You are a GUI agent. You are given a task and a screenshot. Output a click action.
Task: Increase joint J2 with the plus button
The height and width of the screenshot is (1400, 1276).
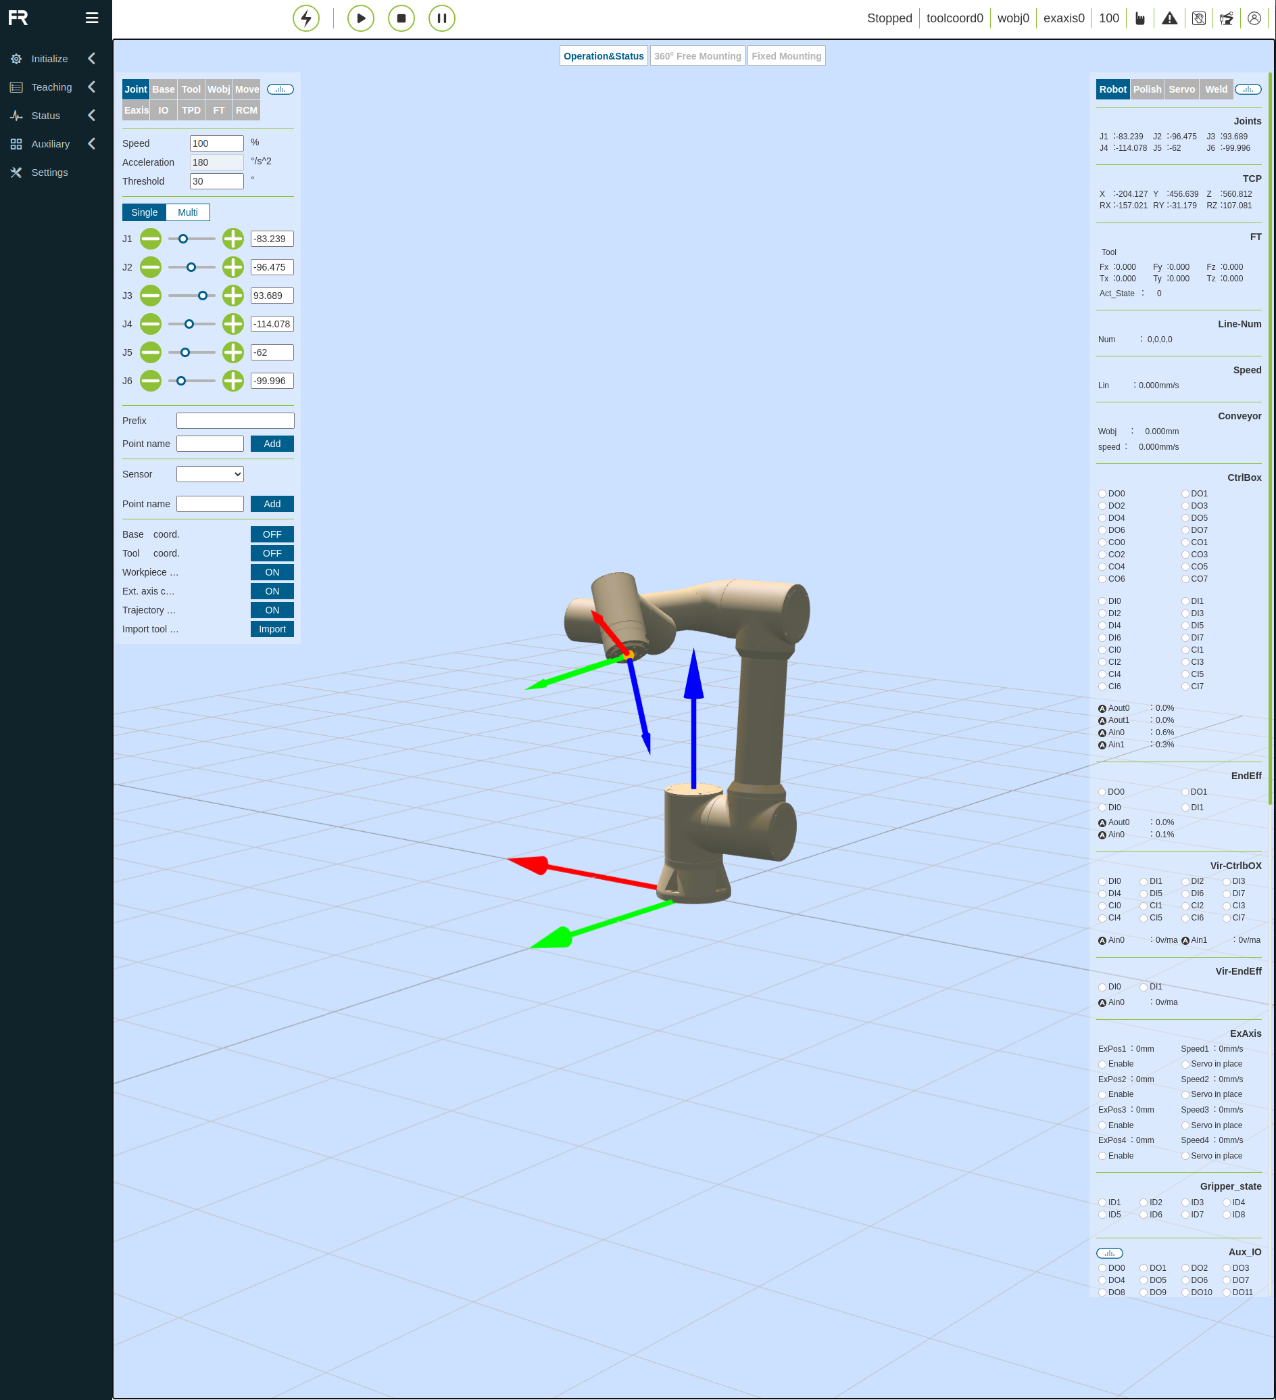click(233, 267)
